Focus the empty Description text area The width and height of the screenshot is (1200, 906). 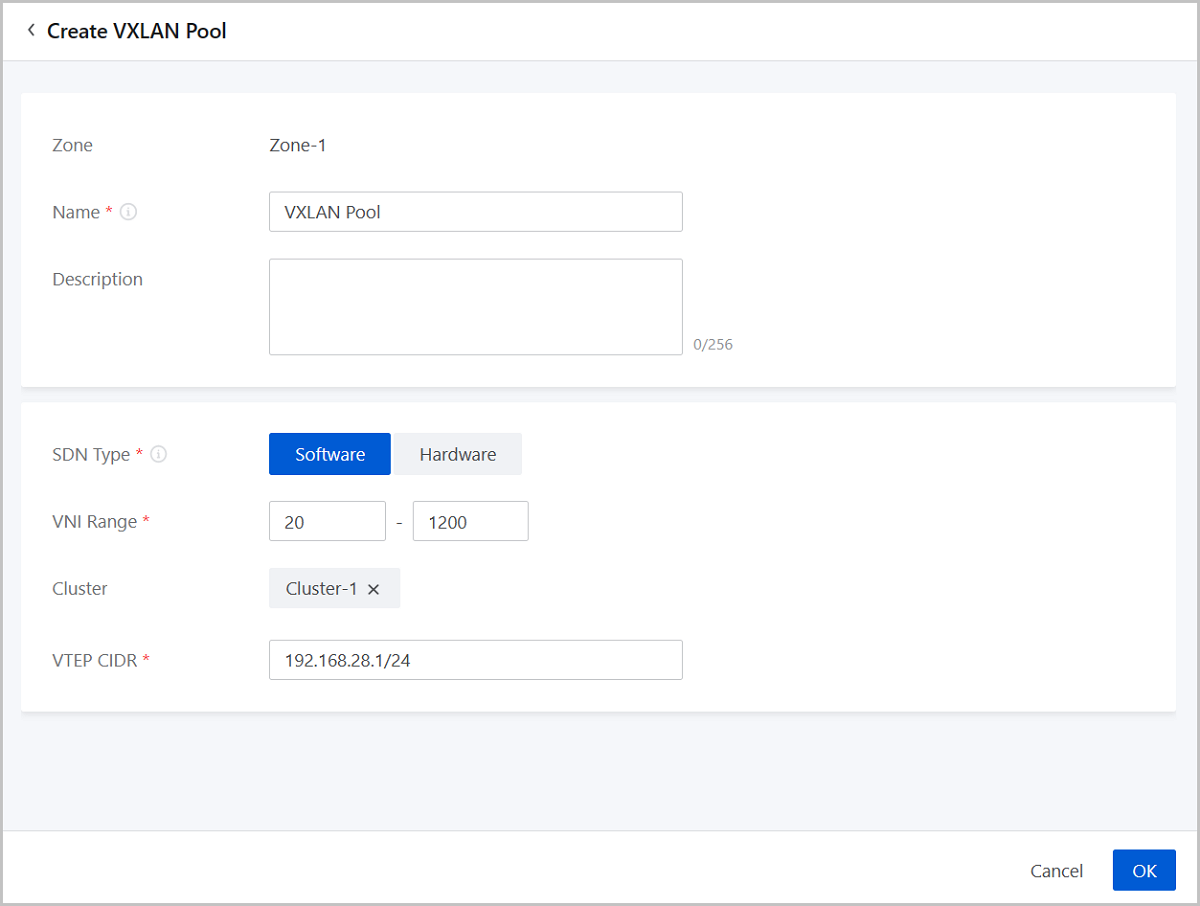pos(475,306)
